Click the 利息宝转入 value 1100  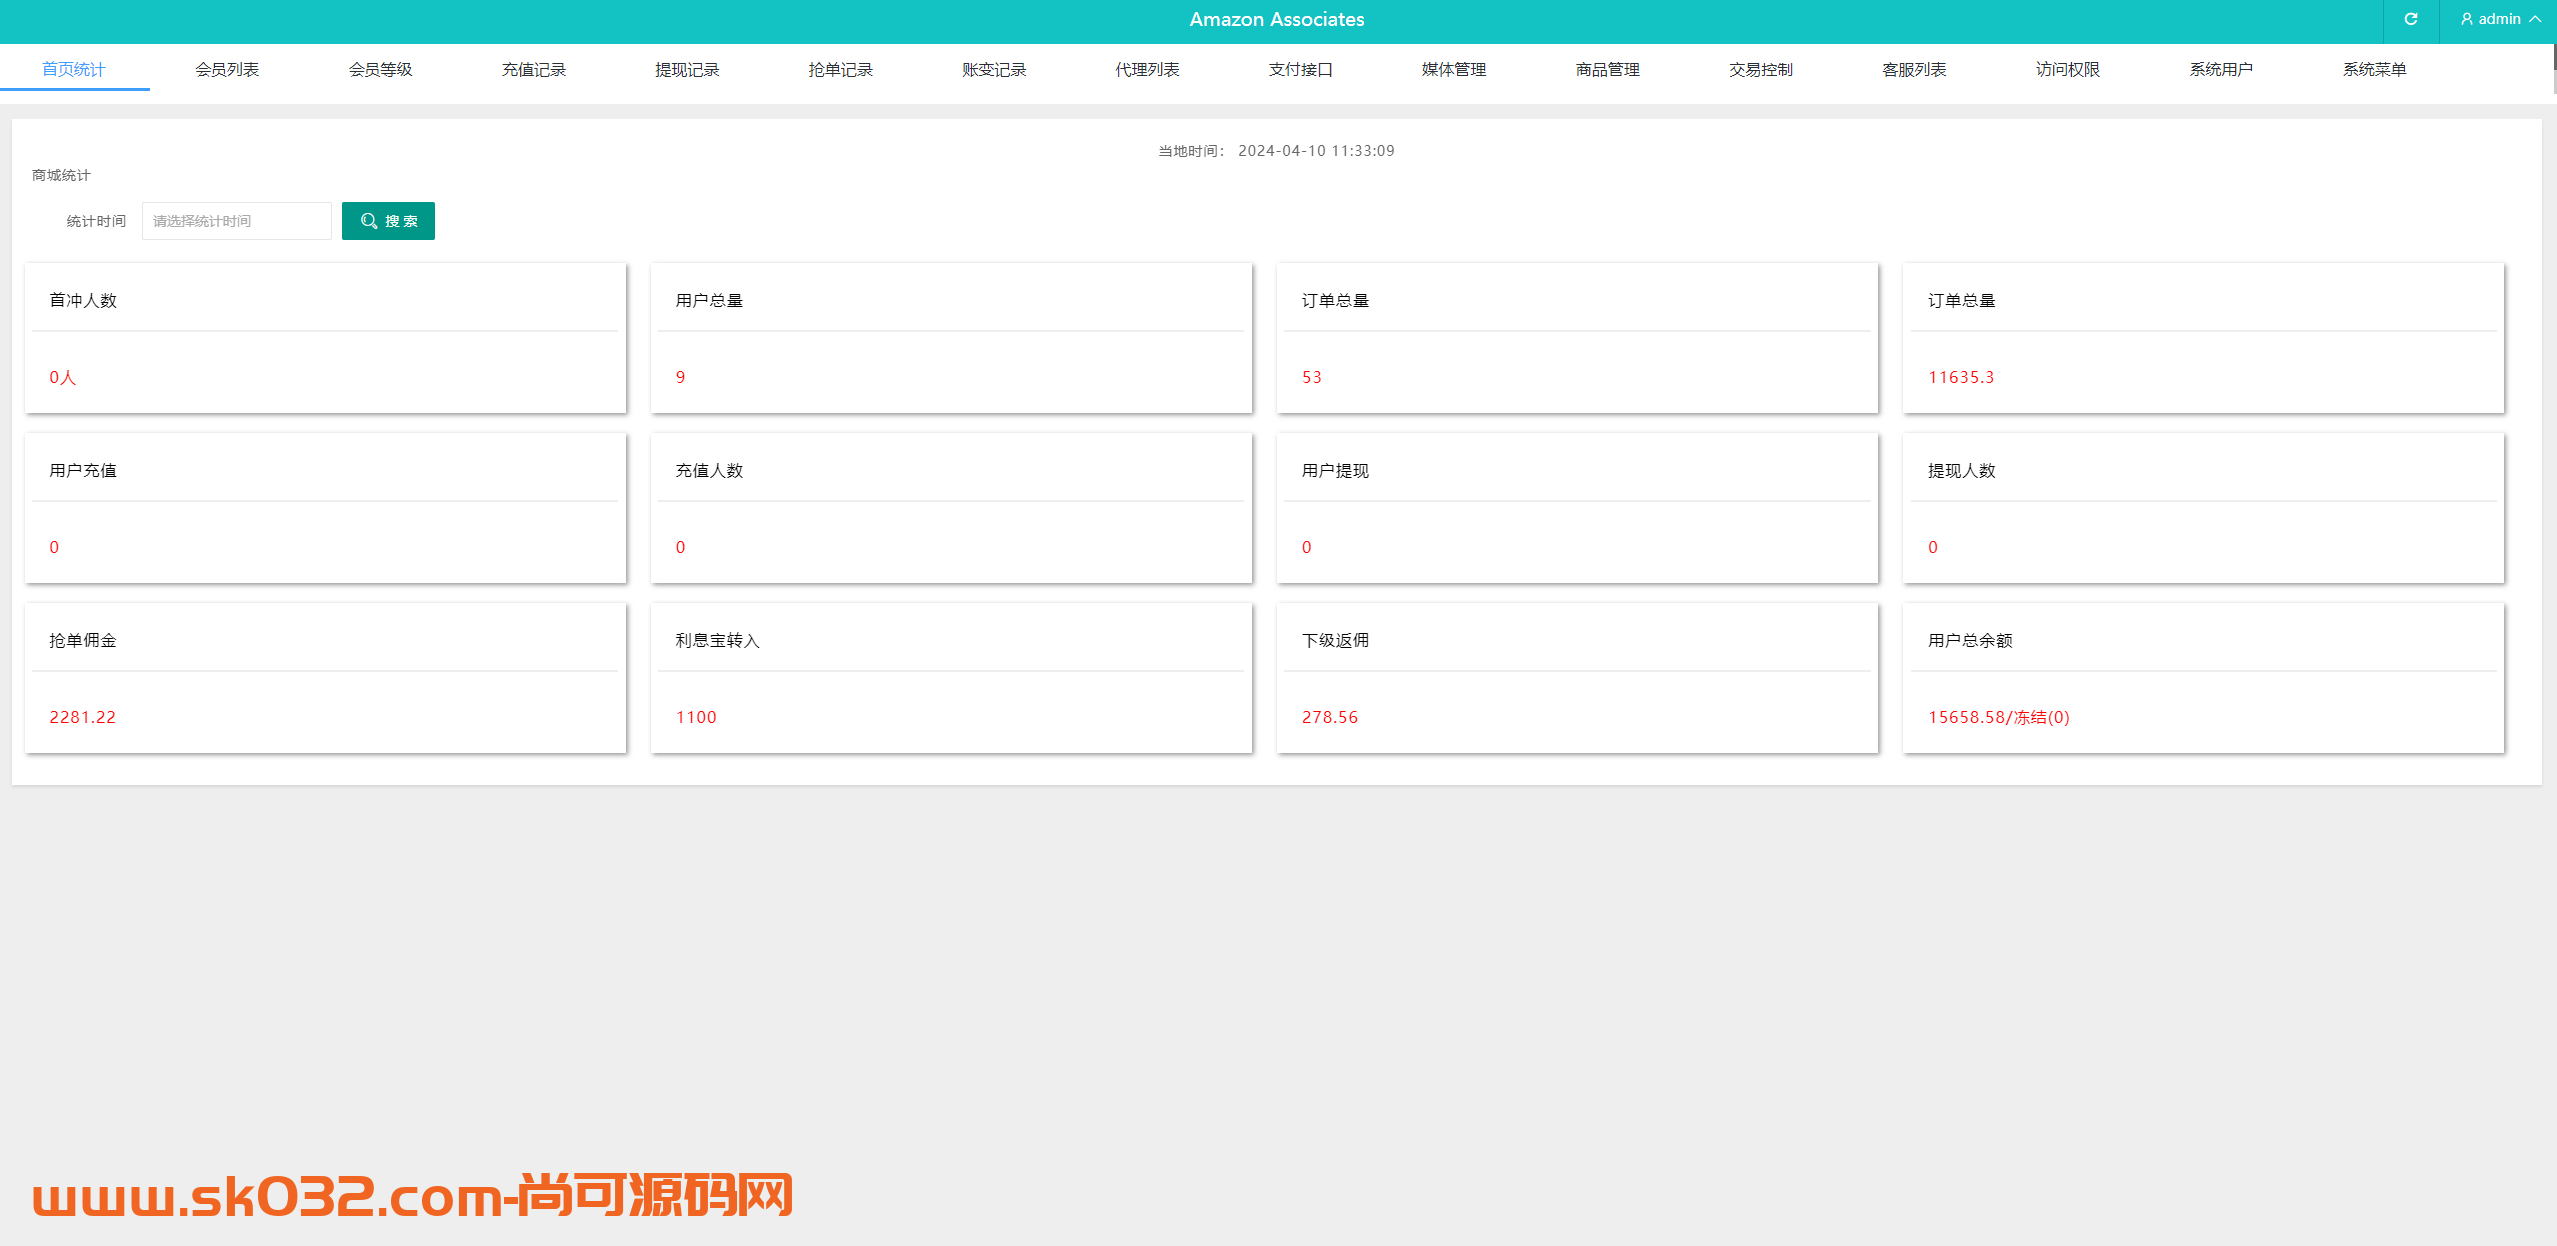[696, 717]
